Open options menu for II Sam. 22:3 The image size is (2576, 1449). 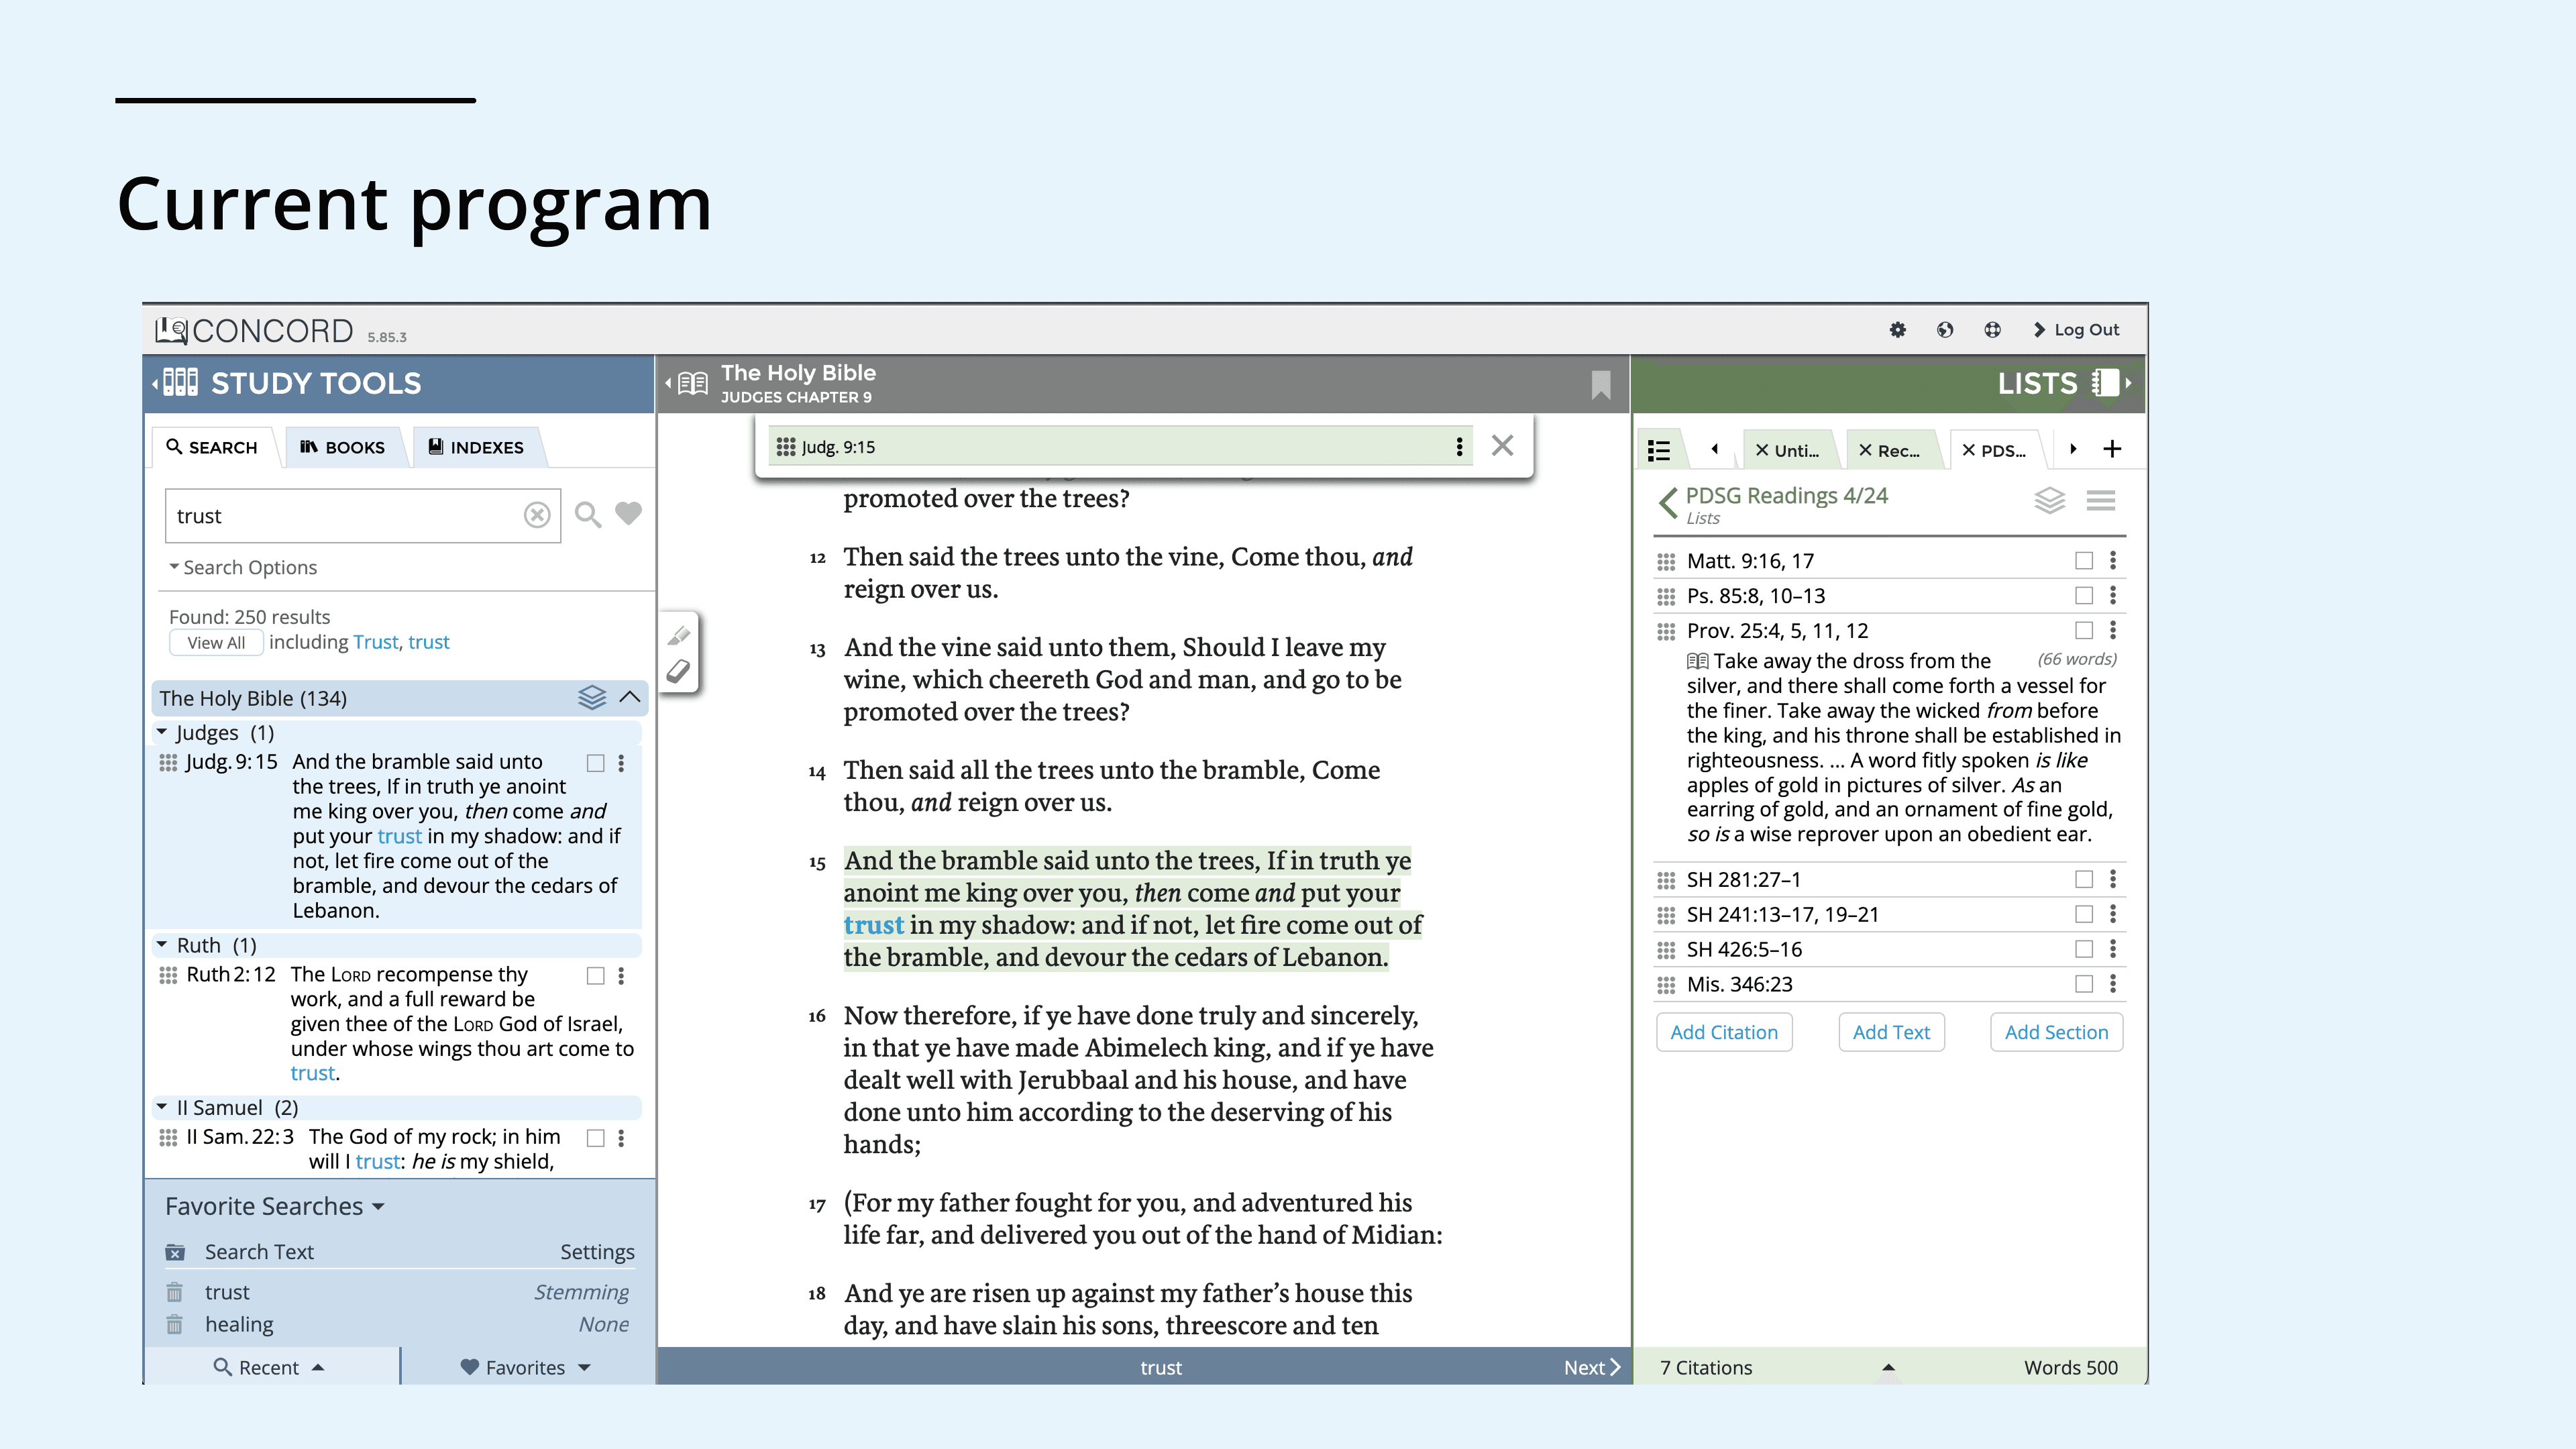pos(621,1138)
